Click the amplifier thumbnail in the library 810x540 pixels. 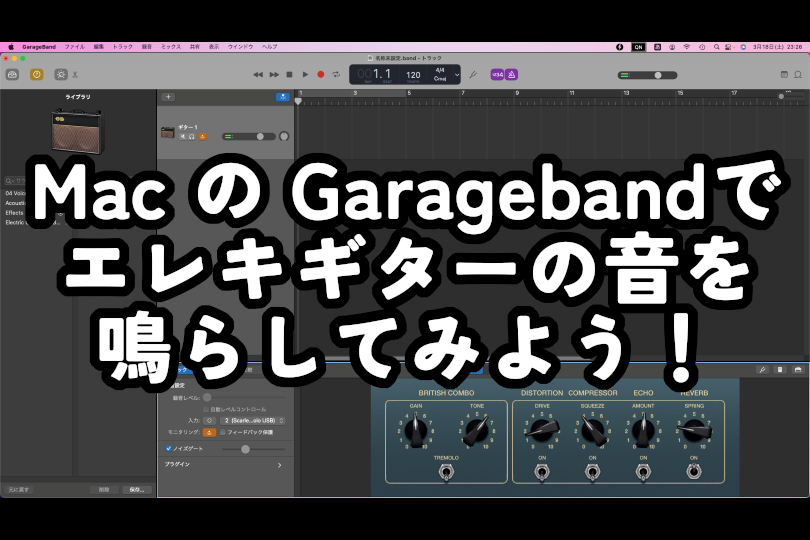click(x=77, y=131)
